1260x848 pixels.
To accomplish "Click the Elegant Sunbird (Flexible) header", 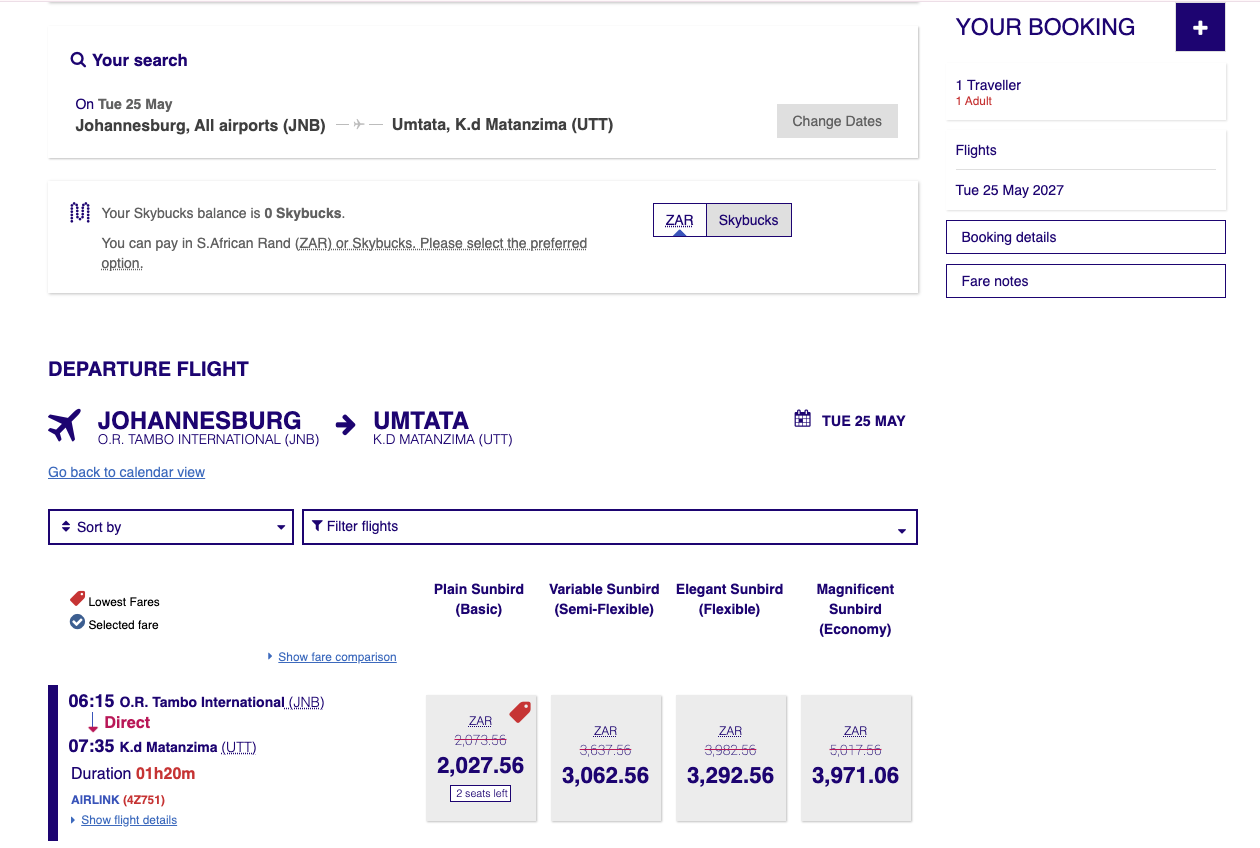I will point(730,599).
